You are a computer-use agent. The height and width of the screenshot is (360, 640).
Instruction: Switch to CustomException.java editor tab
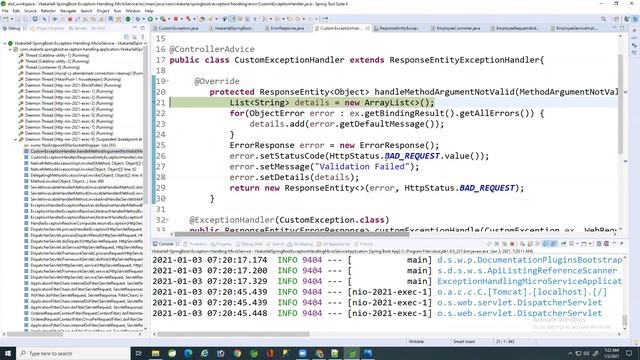pos(178,28)
